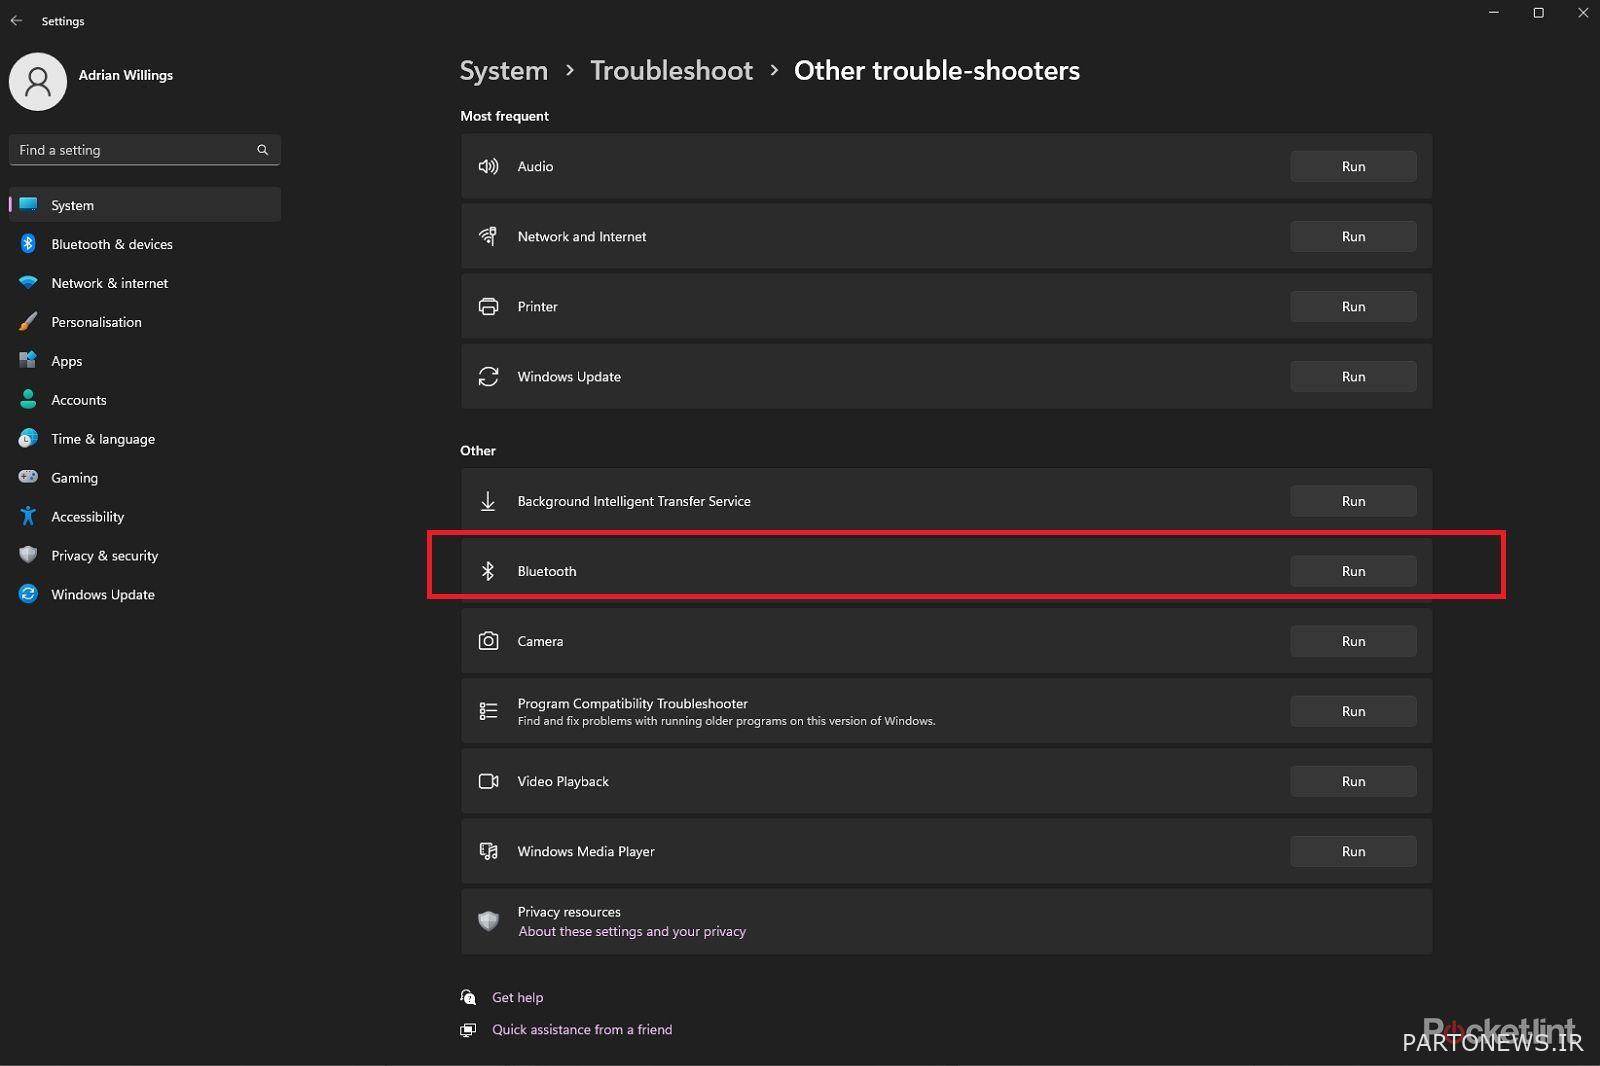The width and height of the screenshot is (1600, 1066).
Task: Open Windows Update in the sidebar
Action: pyautogui.click(x=145, y=595)
